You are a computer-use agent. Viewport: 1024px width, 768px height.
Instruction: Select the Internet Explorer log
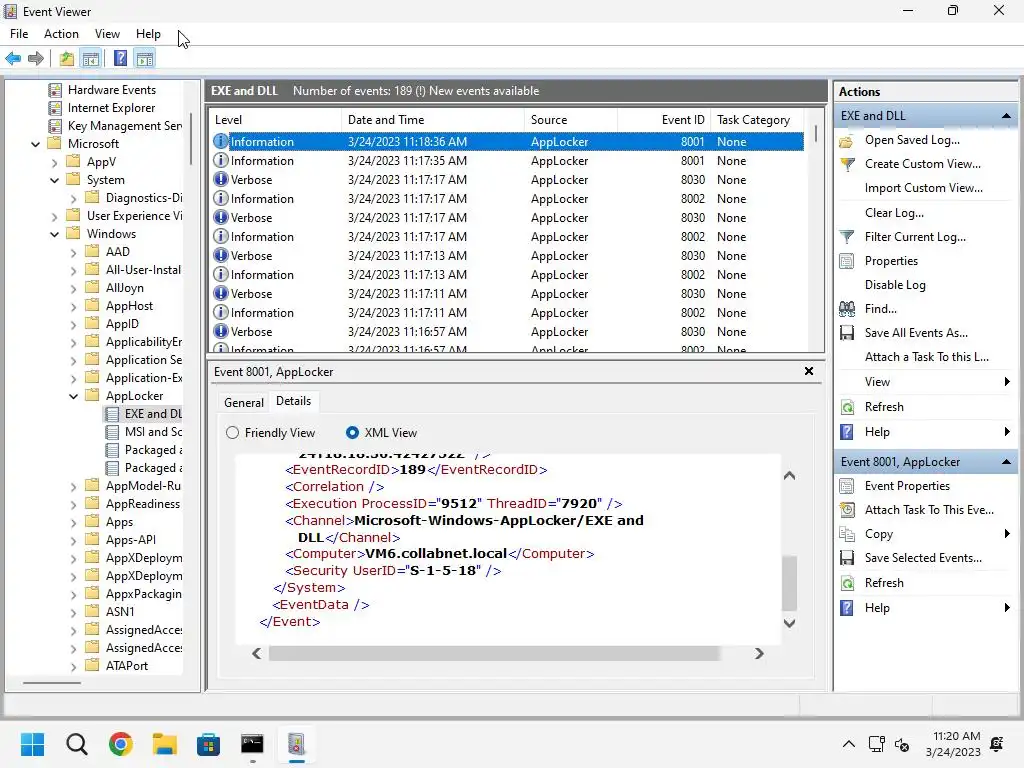pos(102,108)
